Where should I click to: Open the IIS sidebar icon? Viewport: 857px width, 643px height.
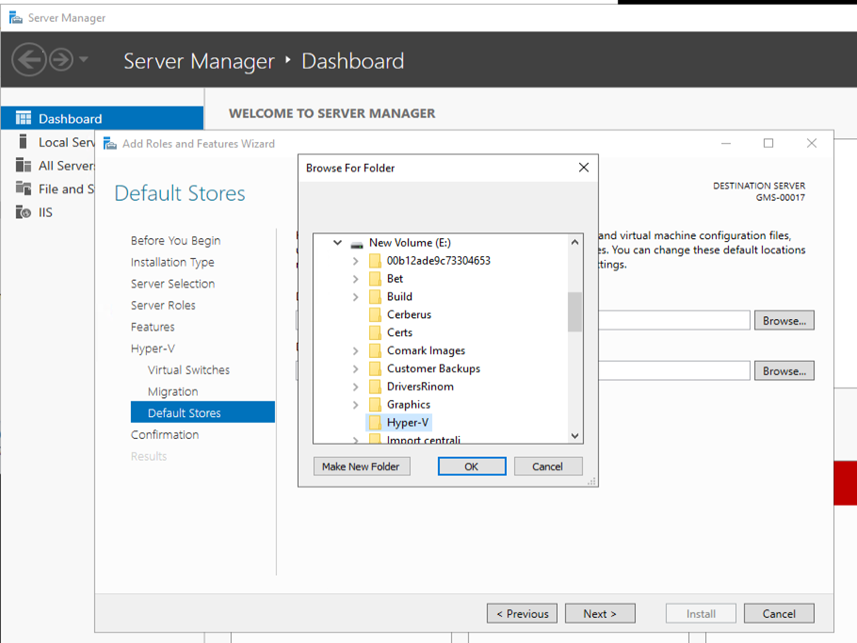[23, 212]
